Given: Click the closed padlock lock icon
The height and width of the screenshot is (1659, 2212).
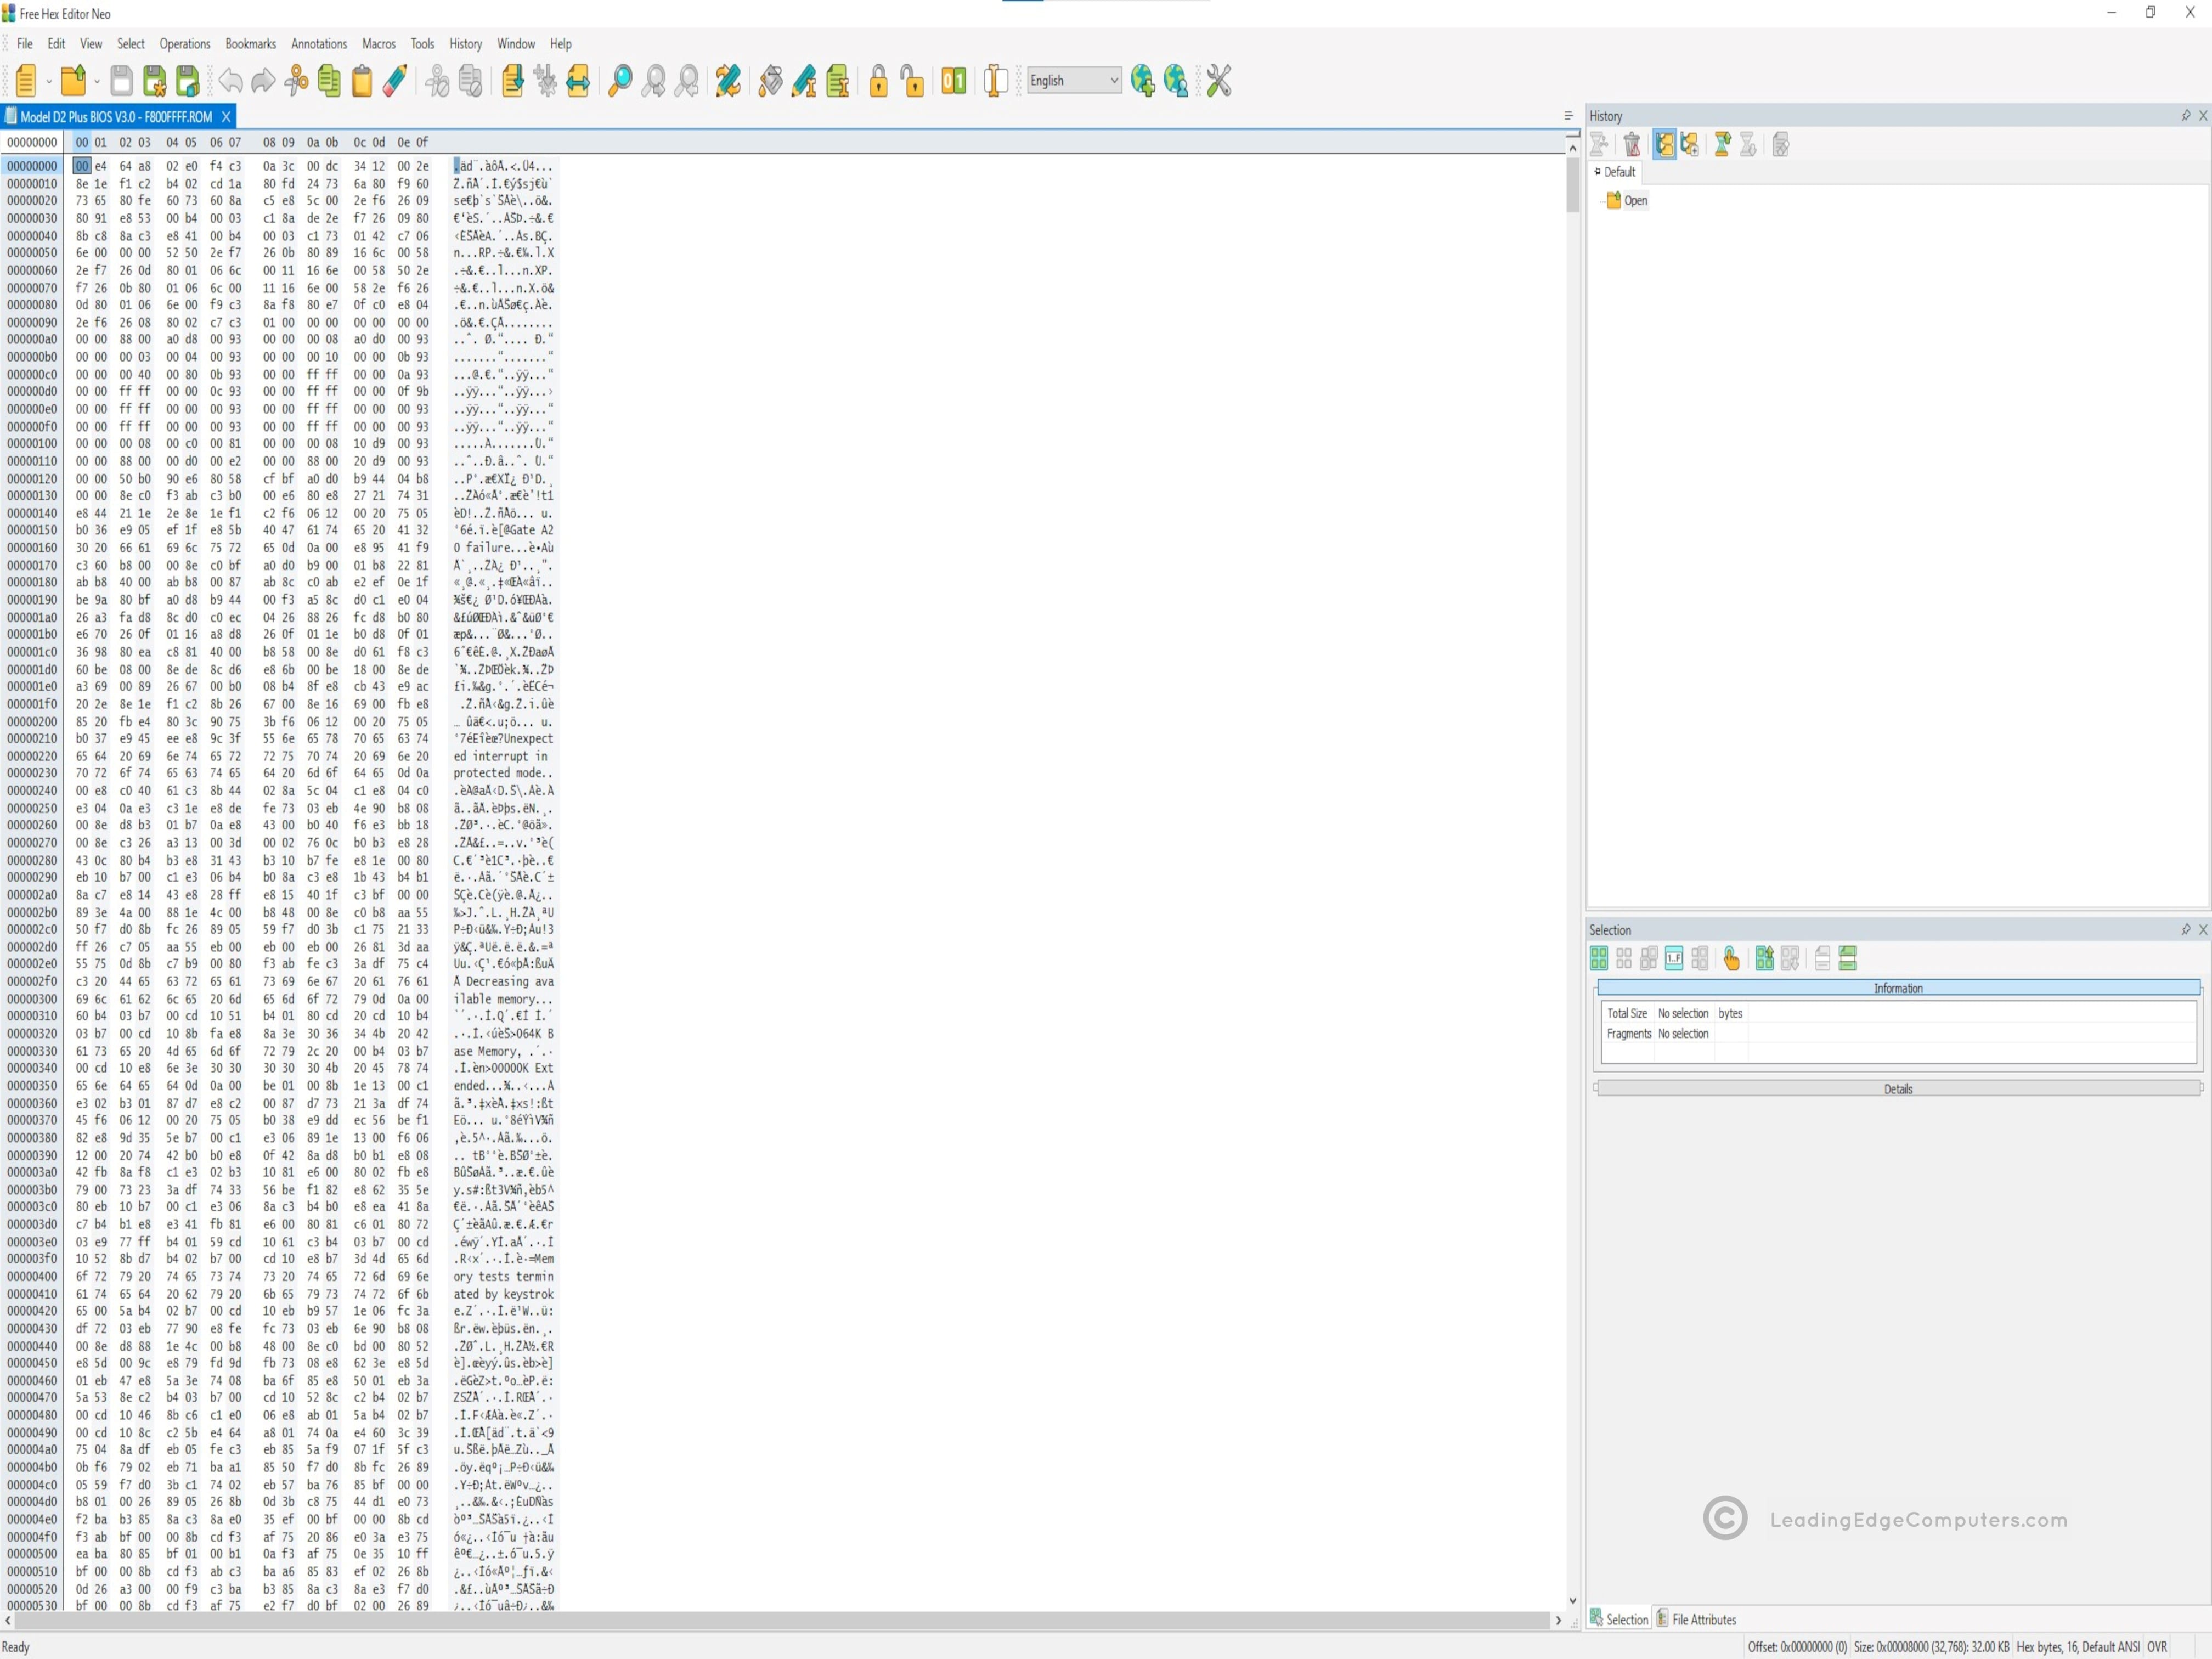Looking at the screenshot, I should tap(878, 81).
